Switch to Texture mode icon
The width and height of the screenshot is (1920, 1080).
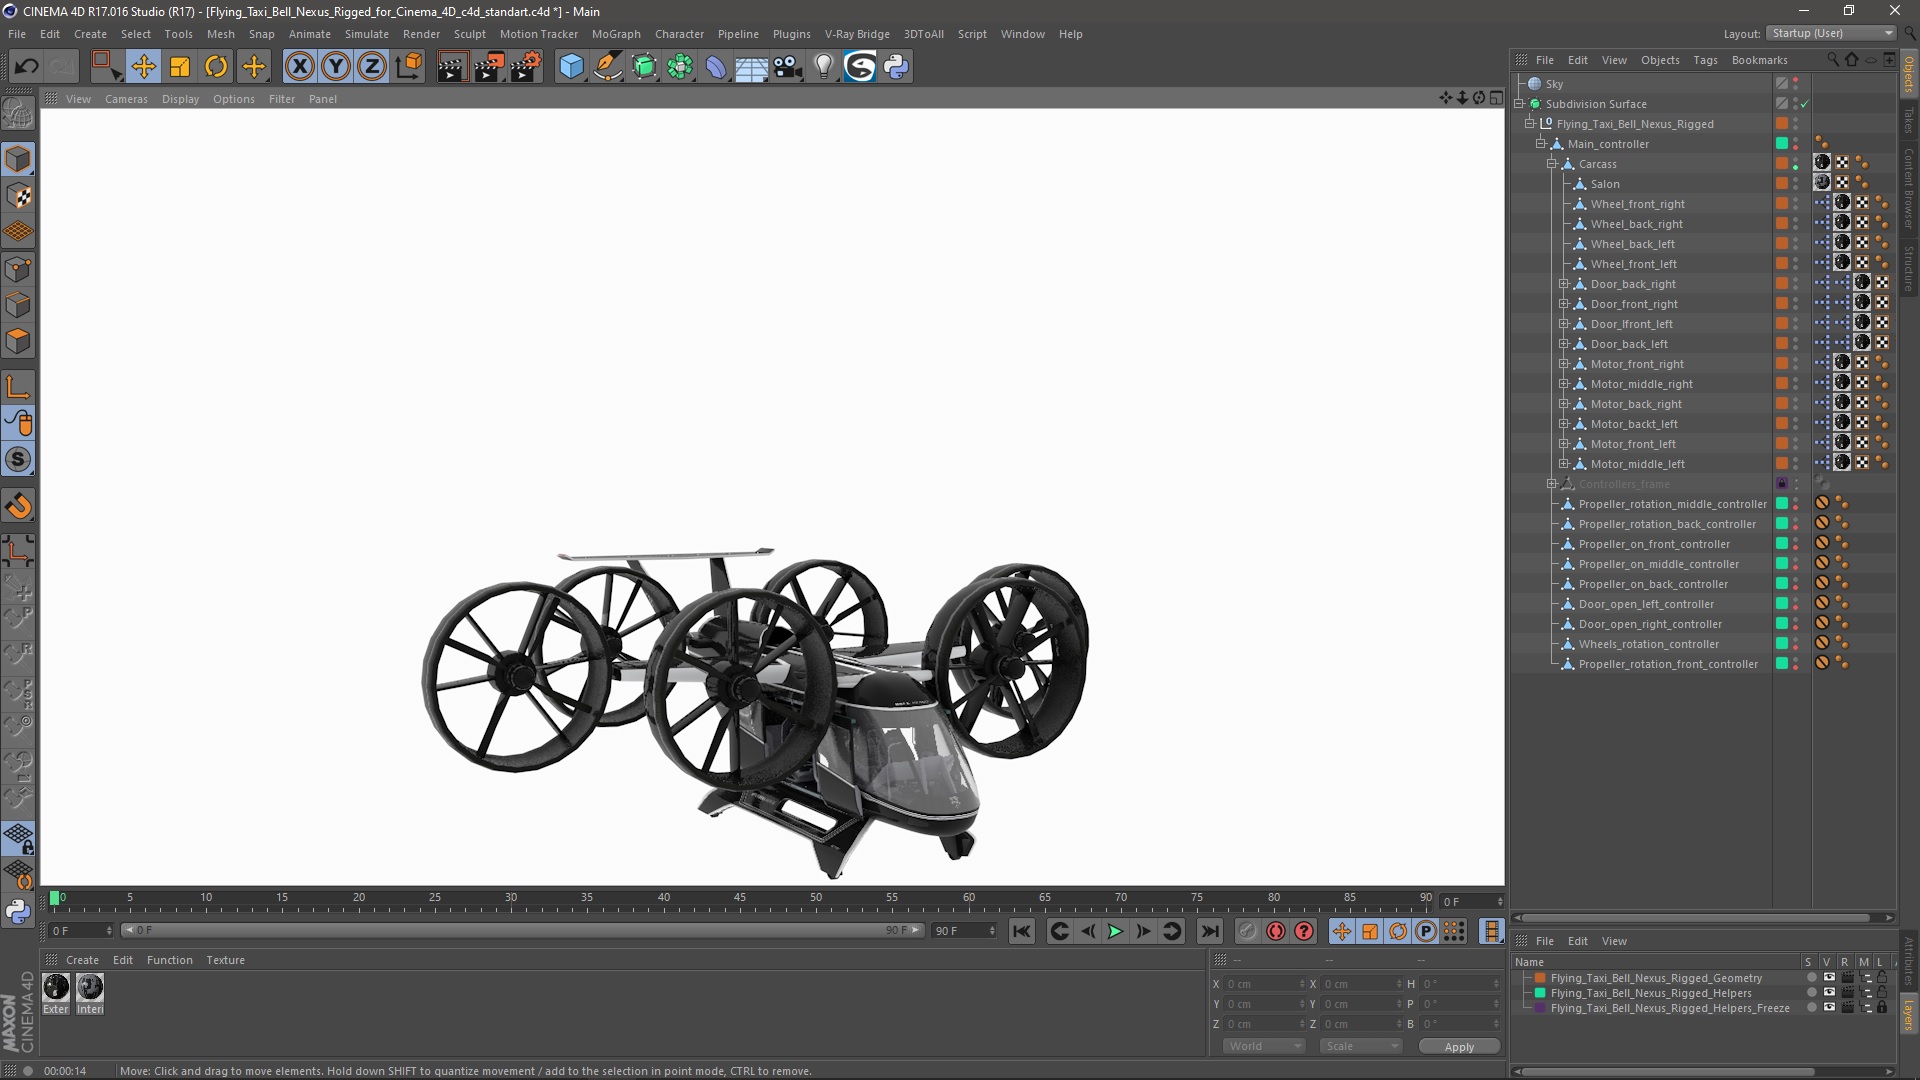[x=18, y=196]
